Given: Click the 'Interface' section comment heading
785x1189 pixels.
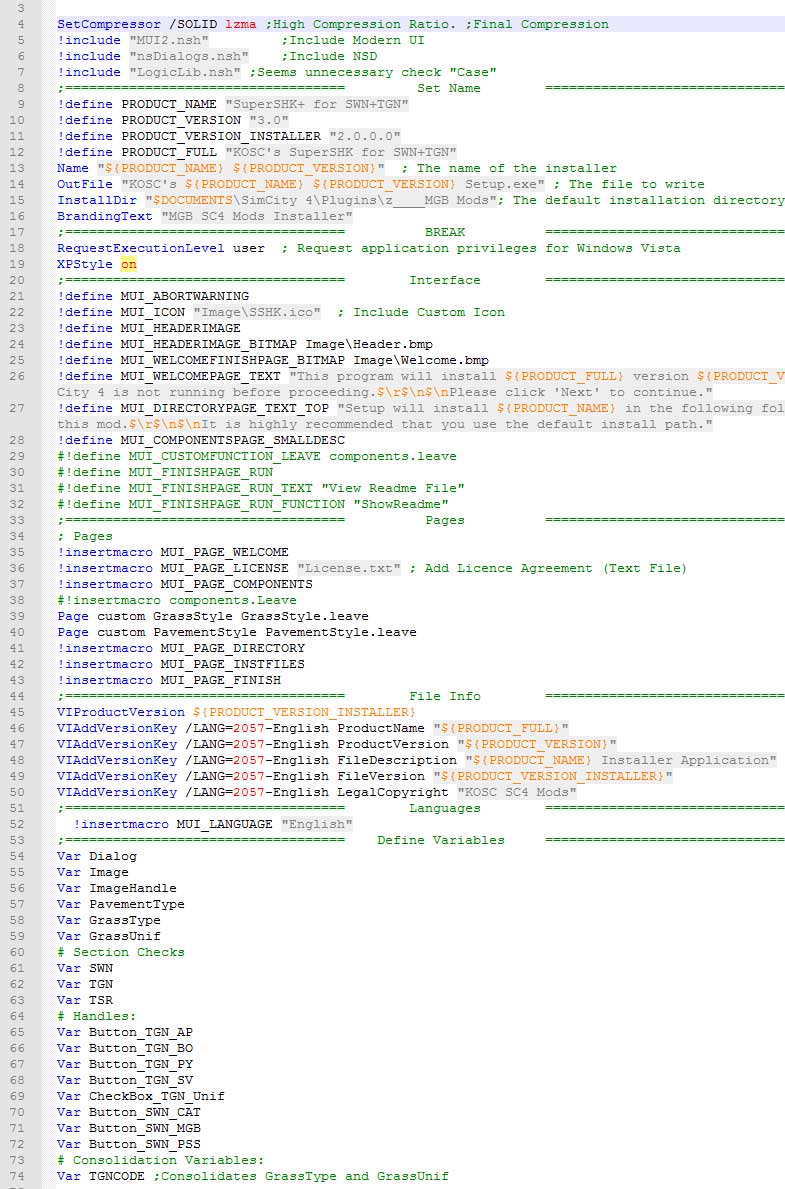Looking at the screenshot, I should (x=444, y=280).
